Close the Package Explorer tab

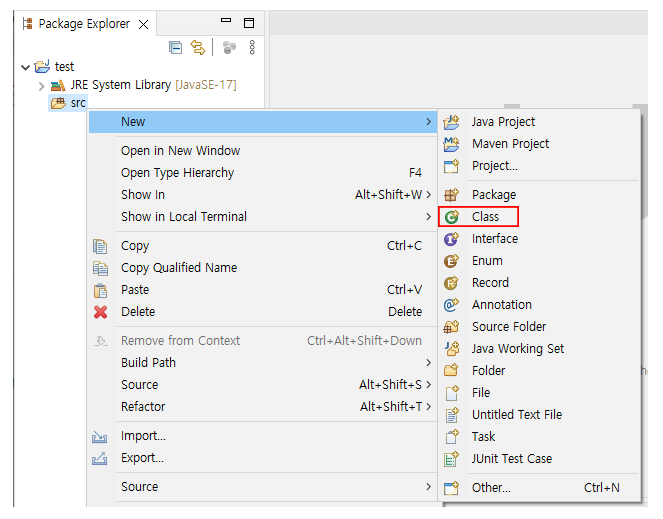pos(143,25)
